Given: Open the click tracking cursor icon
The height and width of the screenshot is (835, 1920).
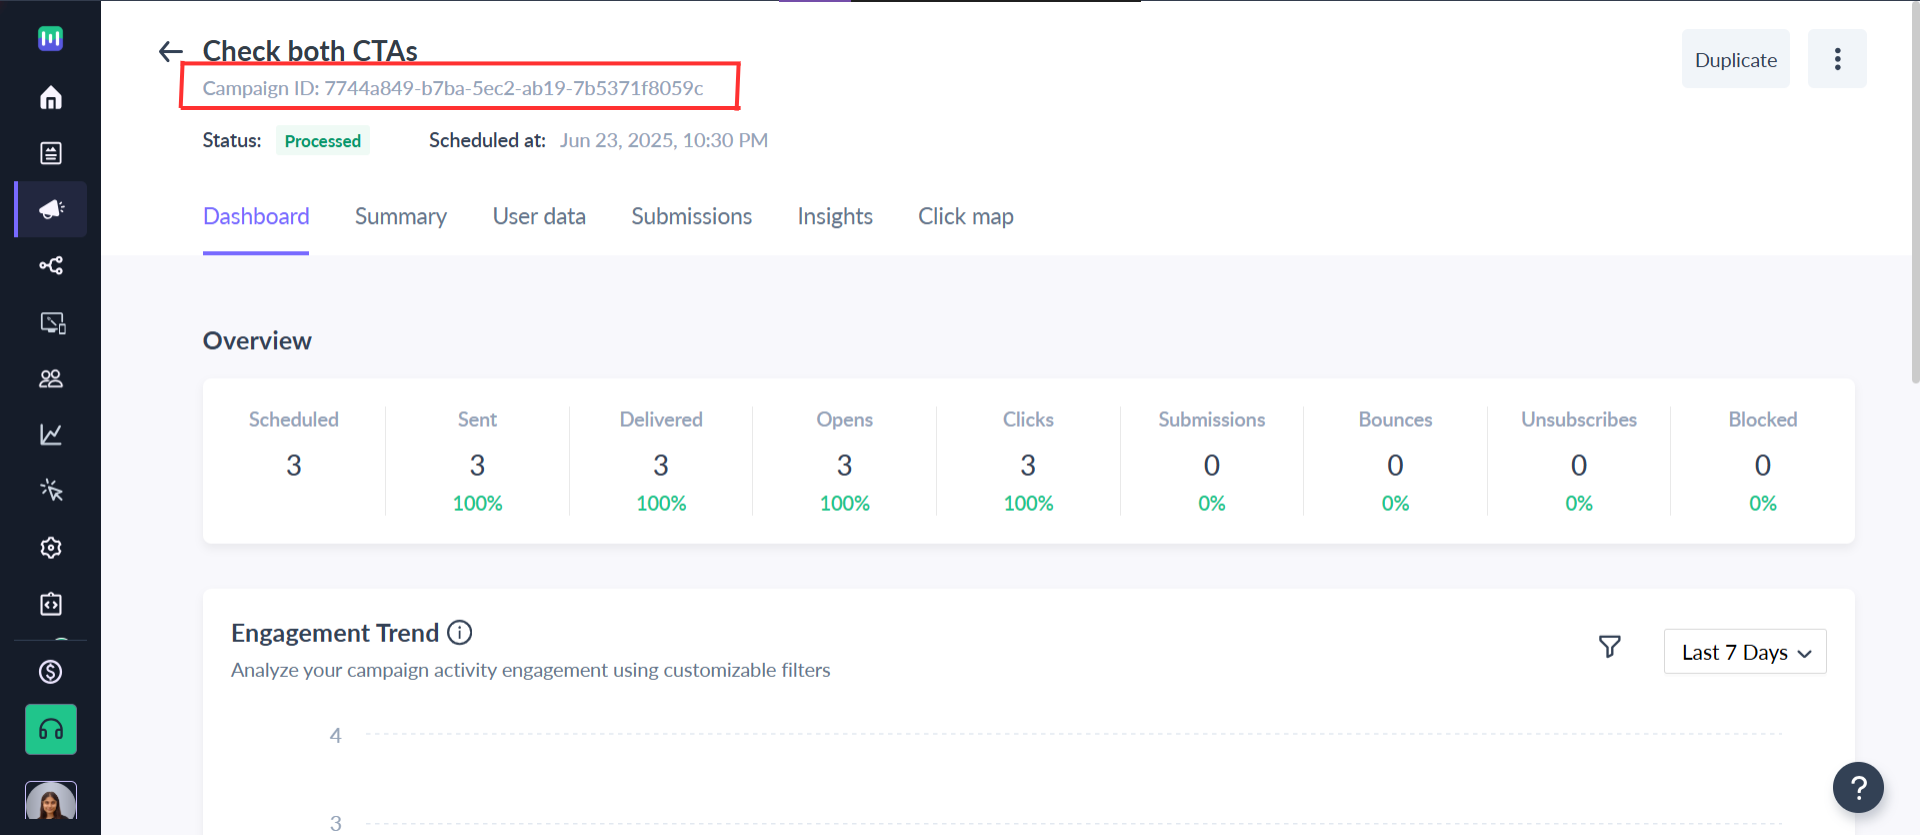Looking at the screenshot, I should coord(51,490).
